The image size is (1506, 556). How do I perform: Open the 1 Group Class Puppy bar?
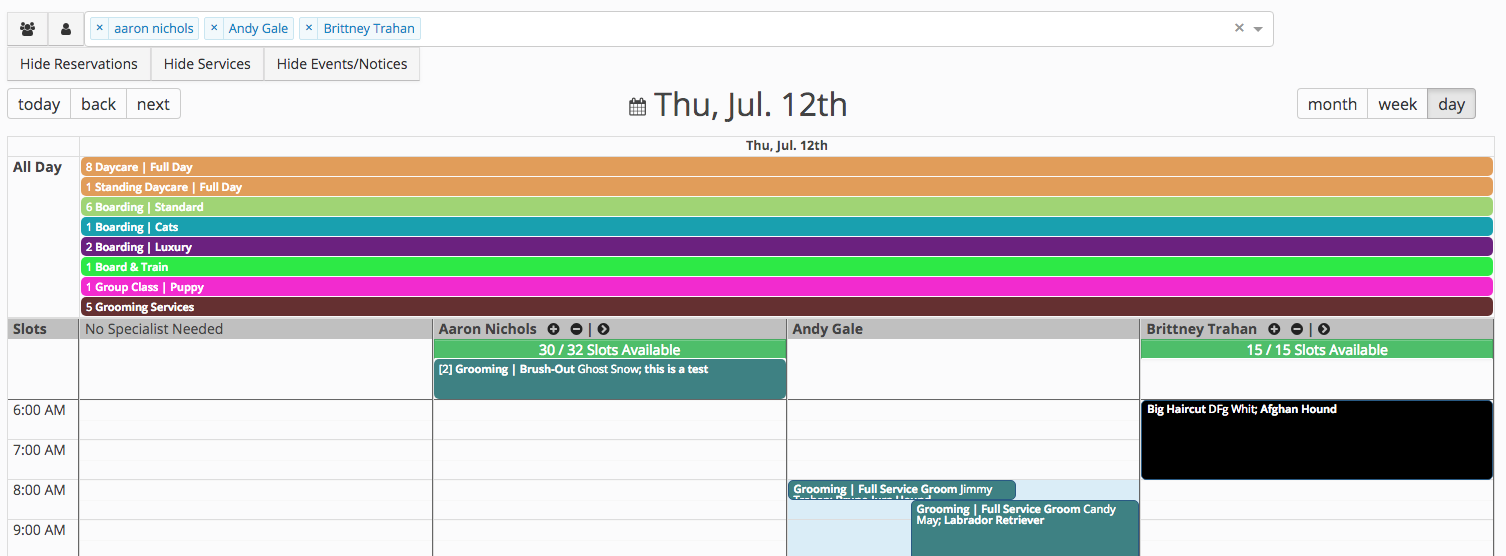(x=786, y=287)
